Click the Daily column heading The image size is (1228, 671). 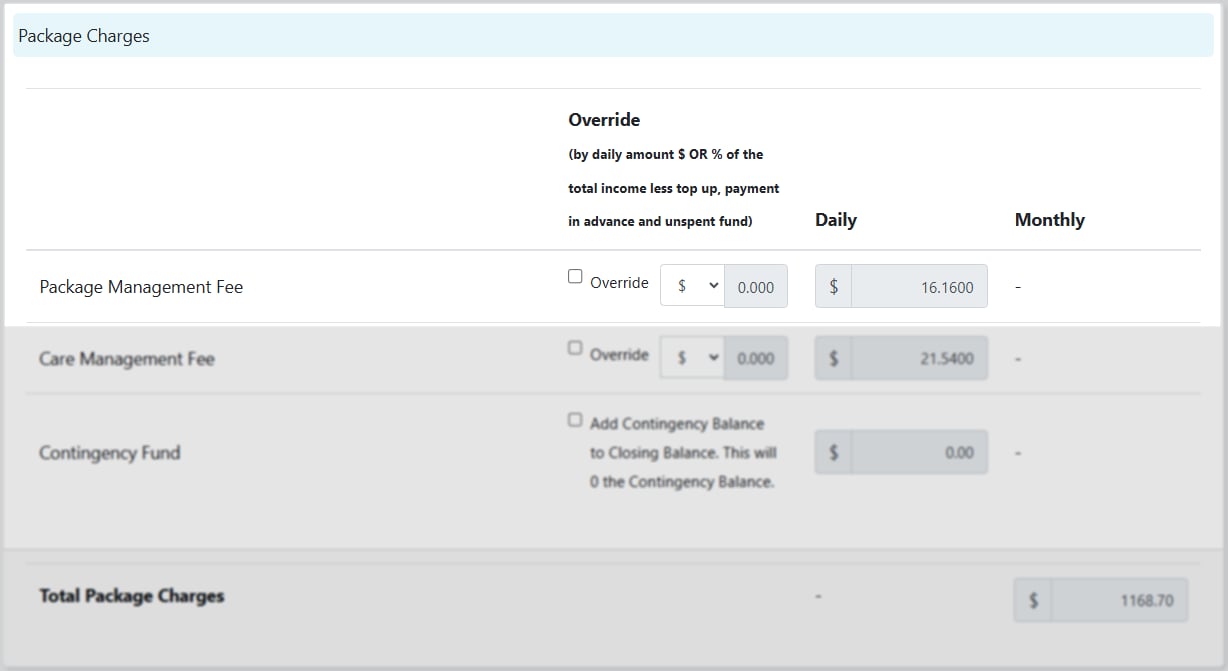(x=836, y=220)
